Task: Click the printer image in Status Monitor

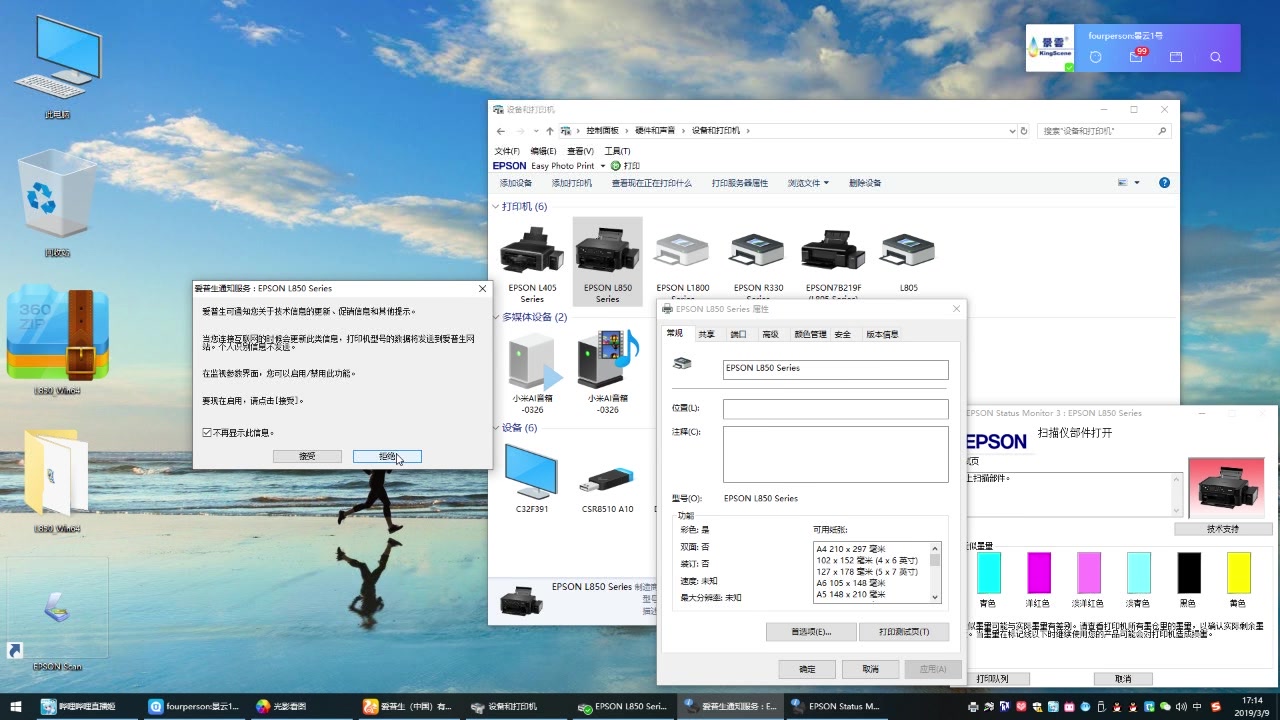Action: click(x=1227, y=489)
